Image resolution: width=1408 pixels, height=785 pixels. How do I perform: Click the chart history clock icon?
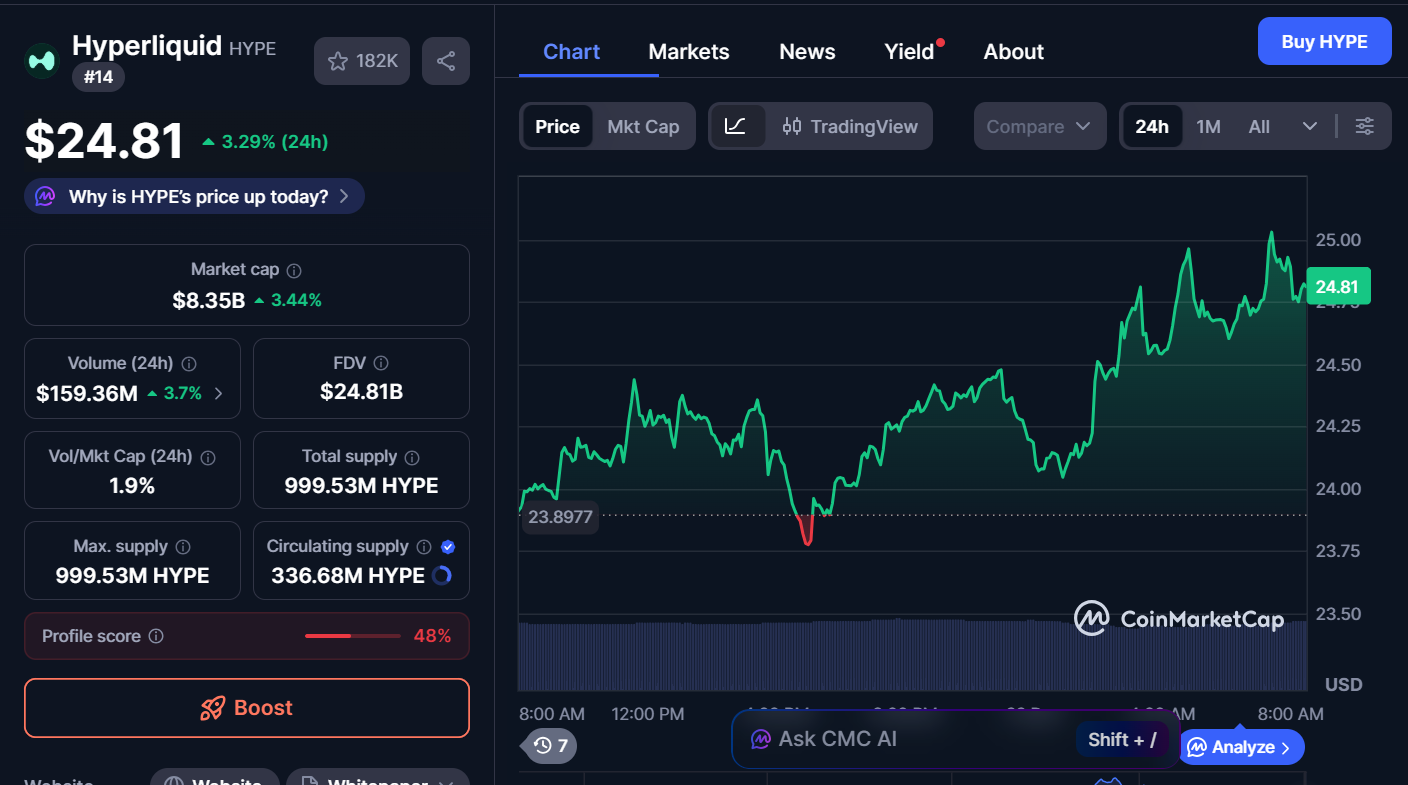pos(541,745)
